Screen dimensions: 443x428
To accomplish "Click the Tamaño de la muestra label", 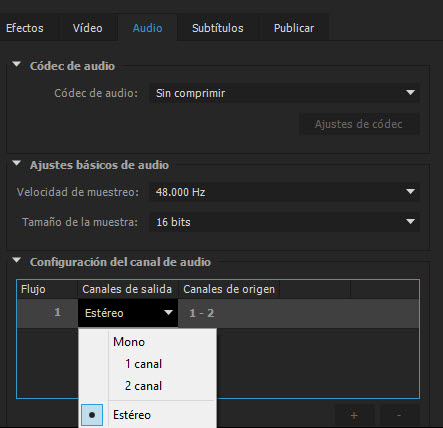I will pos(80,222).
